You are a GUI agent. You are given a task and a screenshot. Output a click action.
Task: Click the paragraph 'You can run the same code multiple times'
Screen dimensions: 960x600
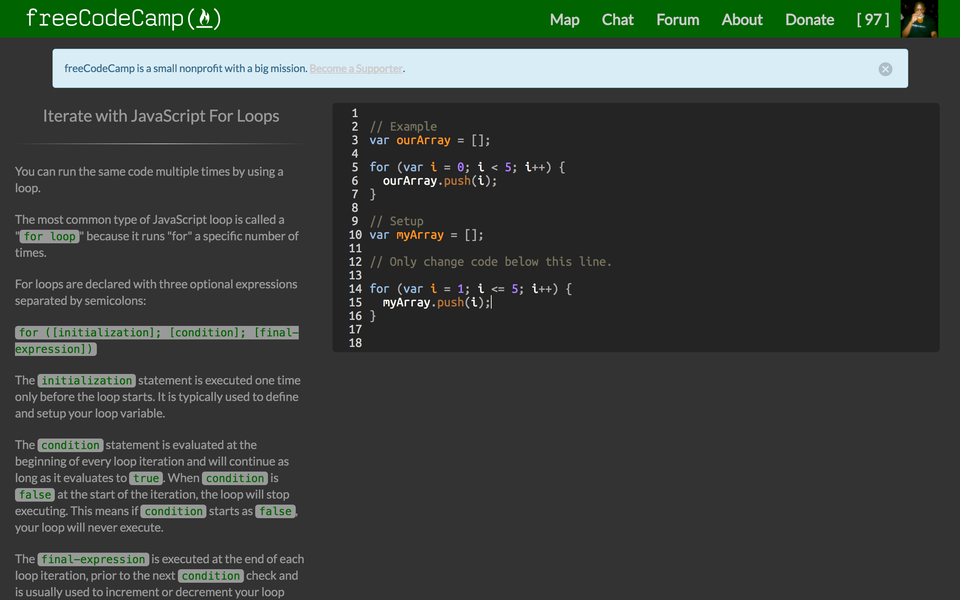(x=149, y=179)
